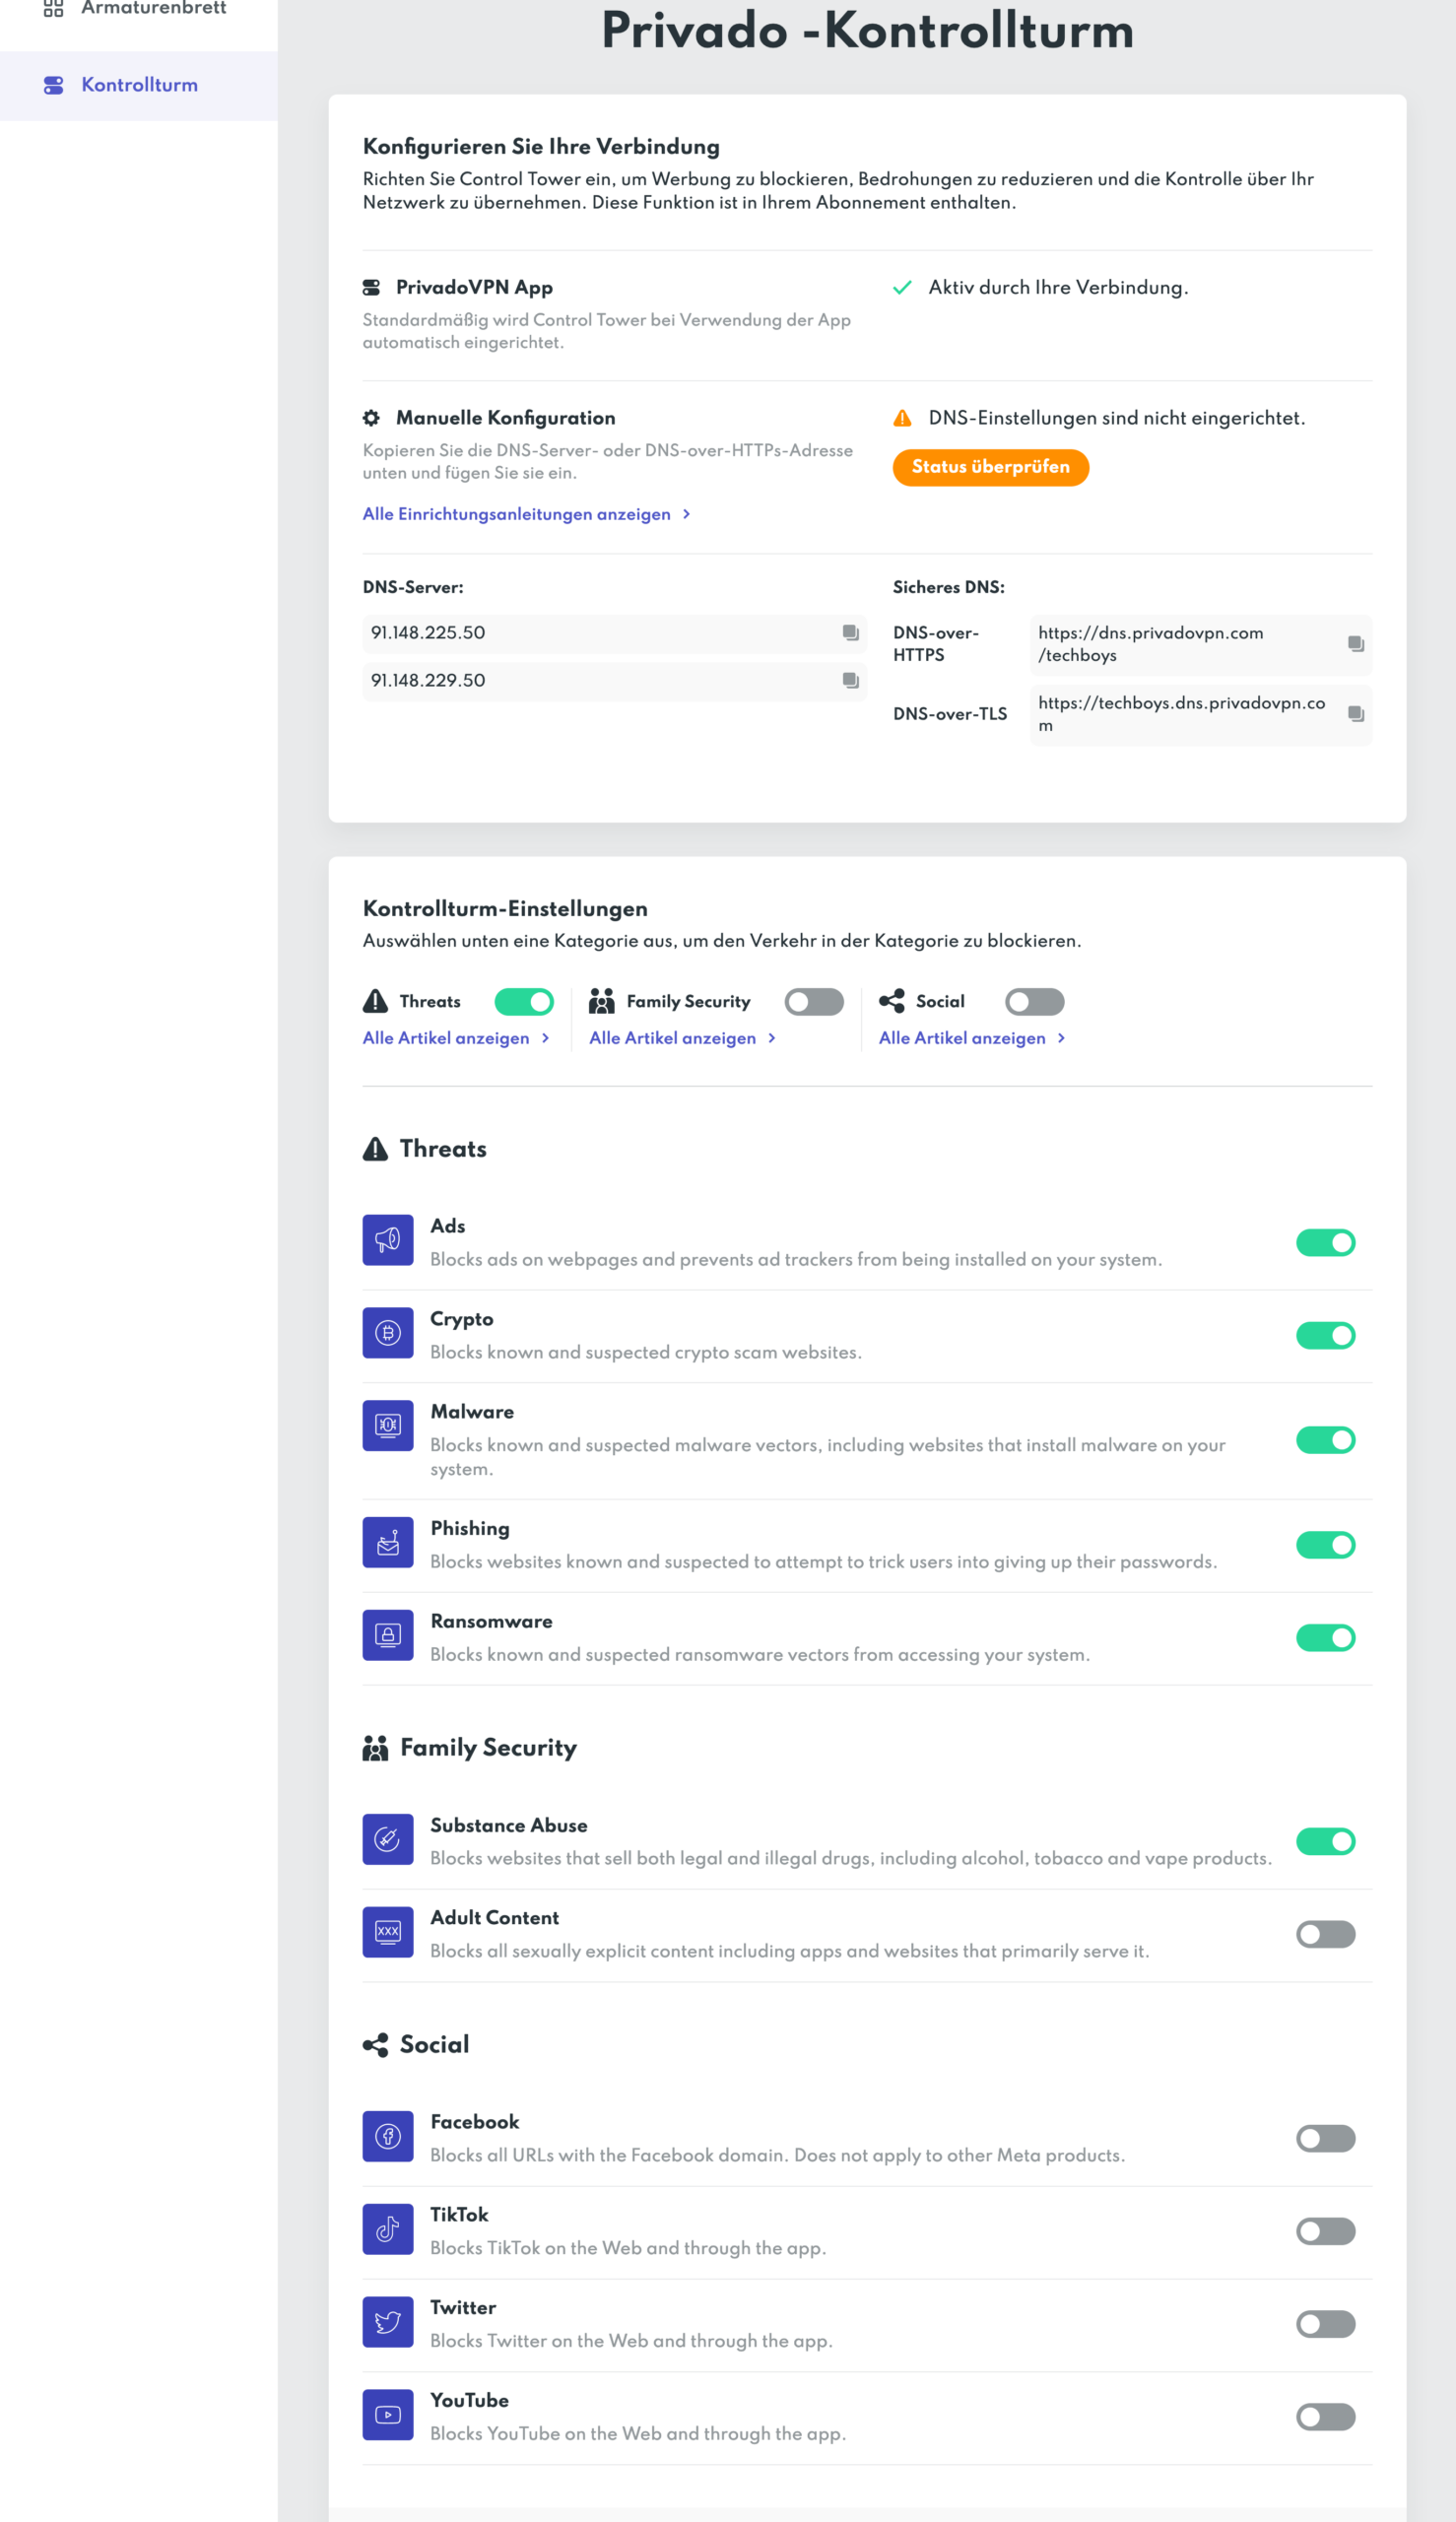Click the Threats warning icon in category row
Screen dimensions: 1456x2522
point(375,1001)
